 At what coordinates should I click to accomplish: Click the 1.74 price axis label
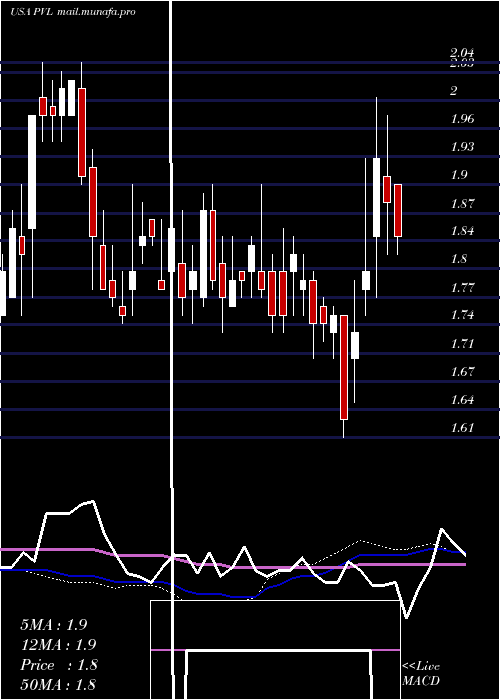462,315
